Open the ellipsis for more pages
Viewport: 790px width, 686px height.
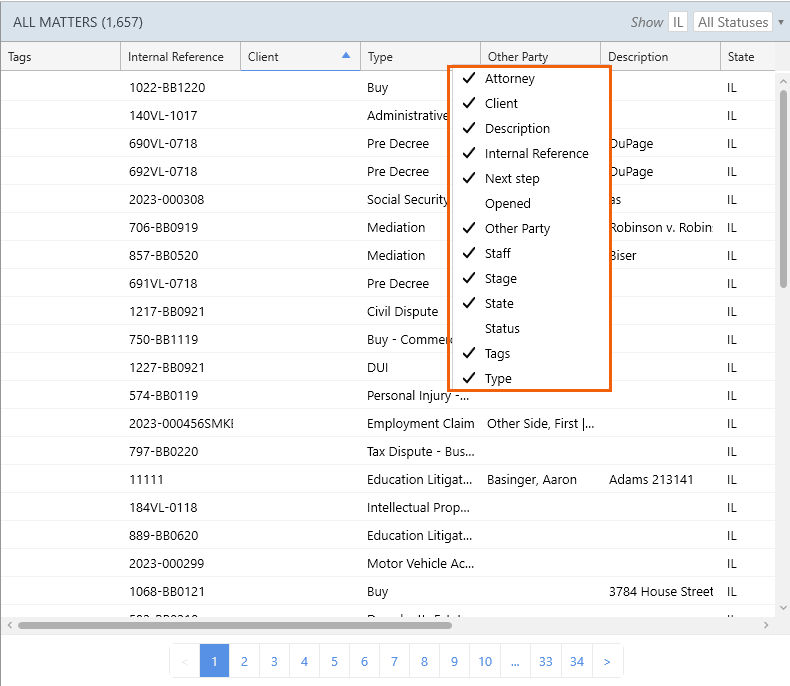(x=515, y=661)
